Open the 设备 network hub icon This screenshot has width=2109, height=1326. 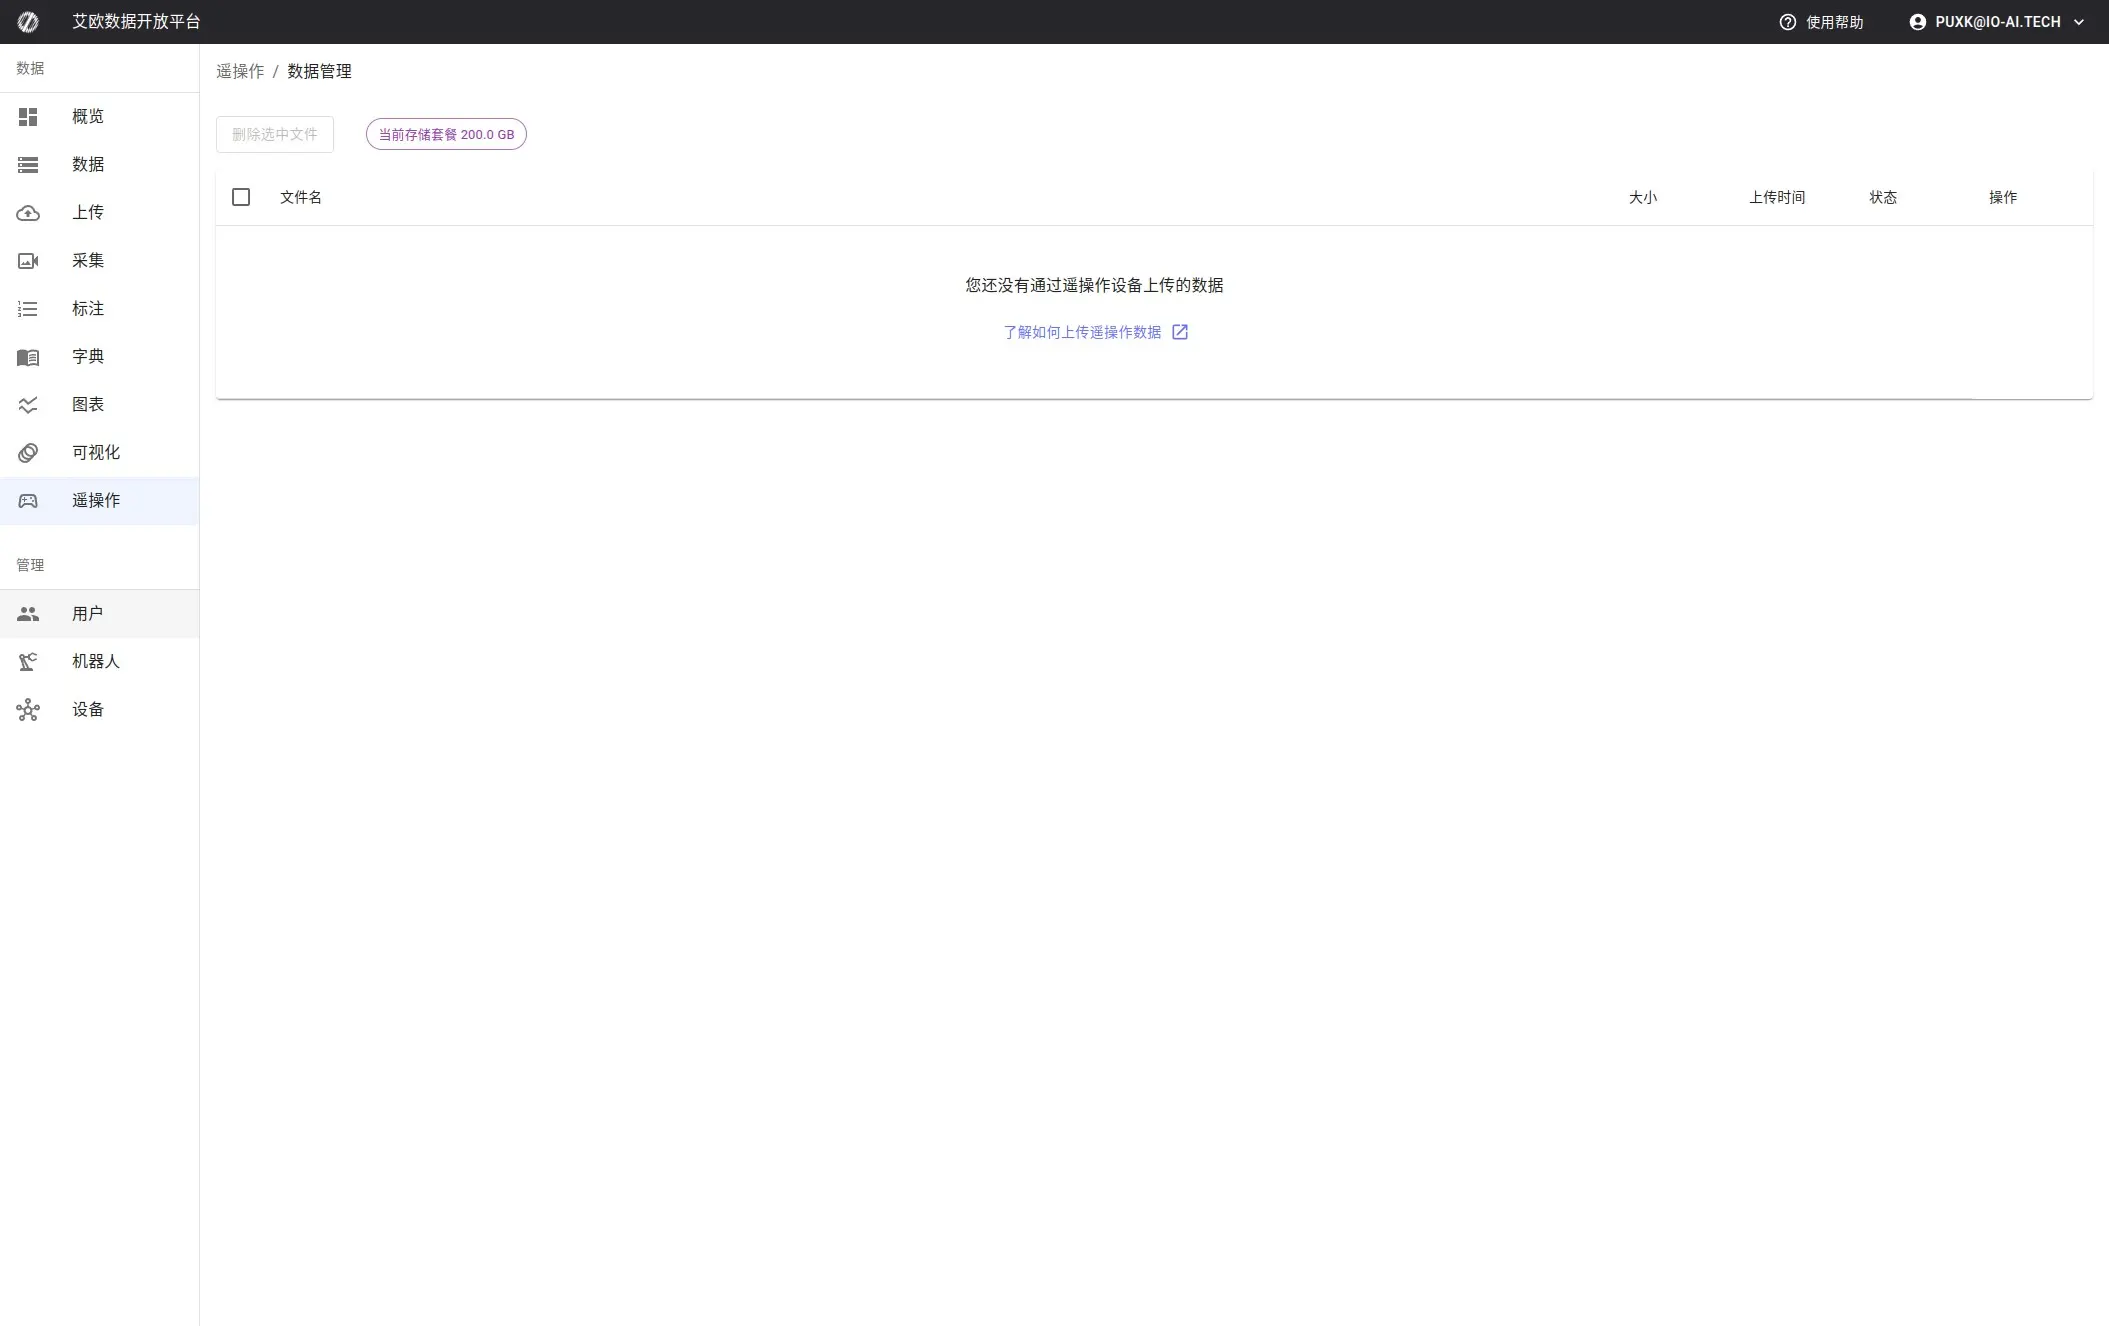click(x=28, y=710)
